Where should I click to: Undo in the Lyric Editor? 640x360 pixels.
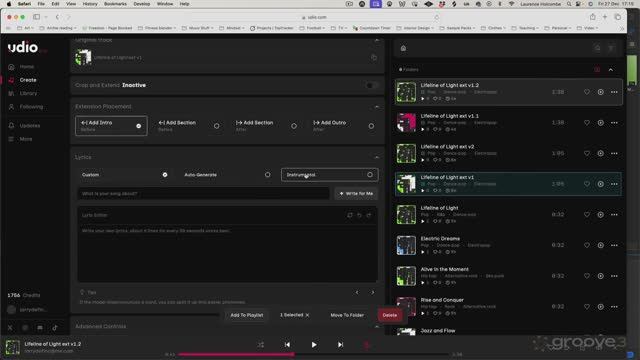359,215
